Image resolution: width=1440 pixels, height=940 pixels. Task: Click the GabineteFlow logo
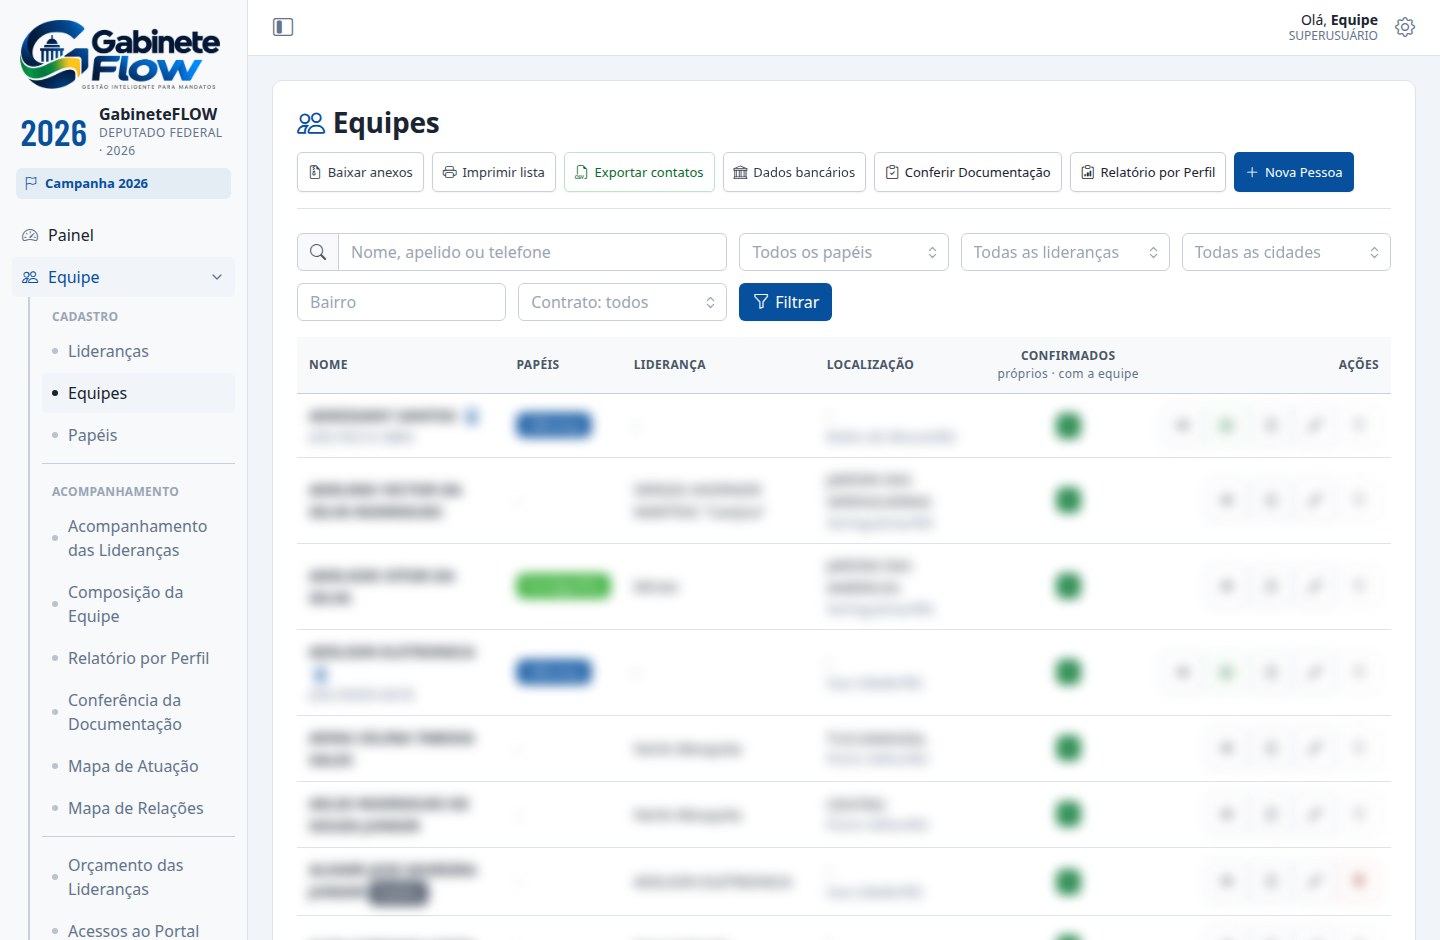[x=120, y=55]
